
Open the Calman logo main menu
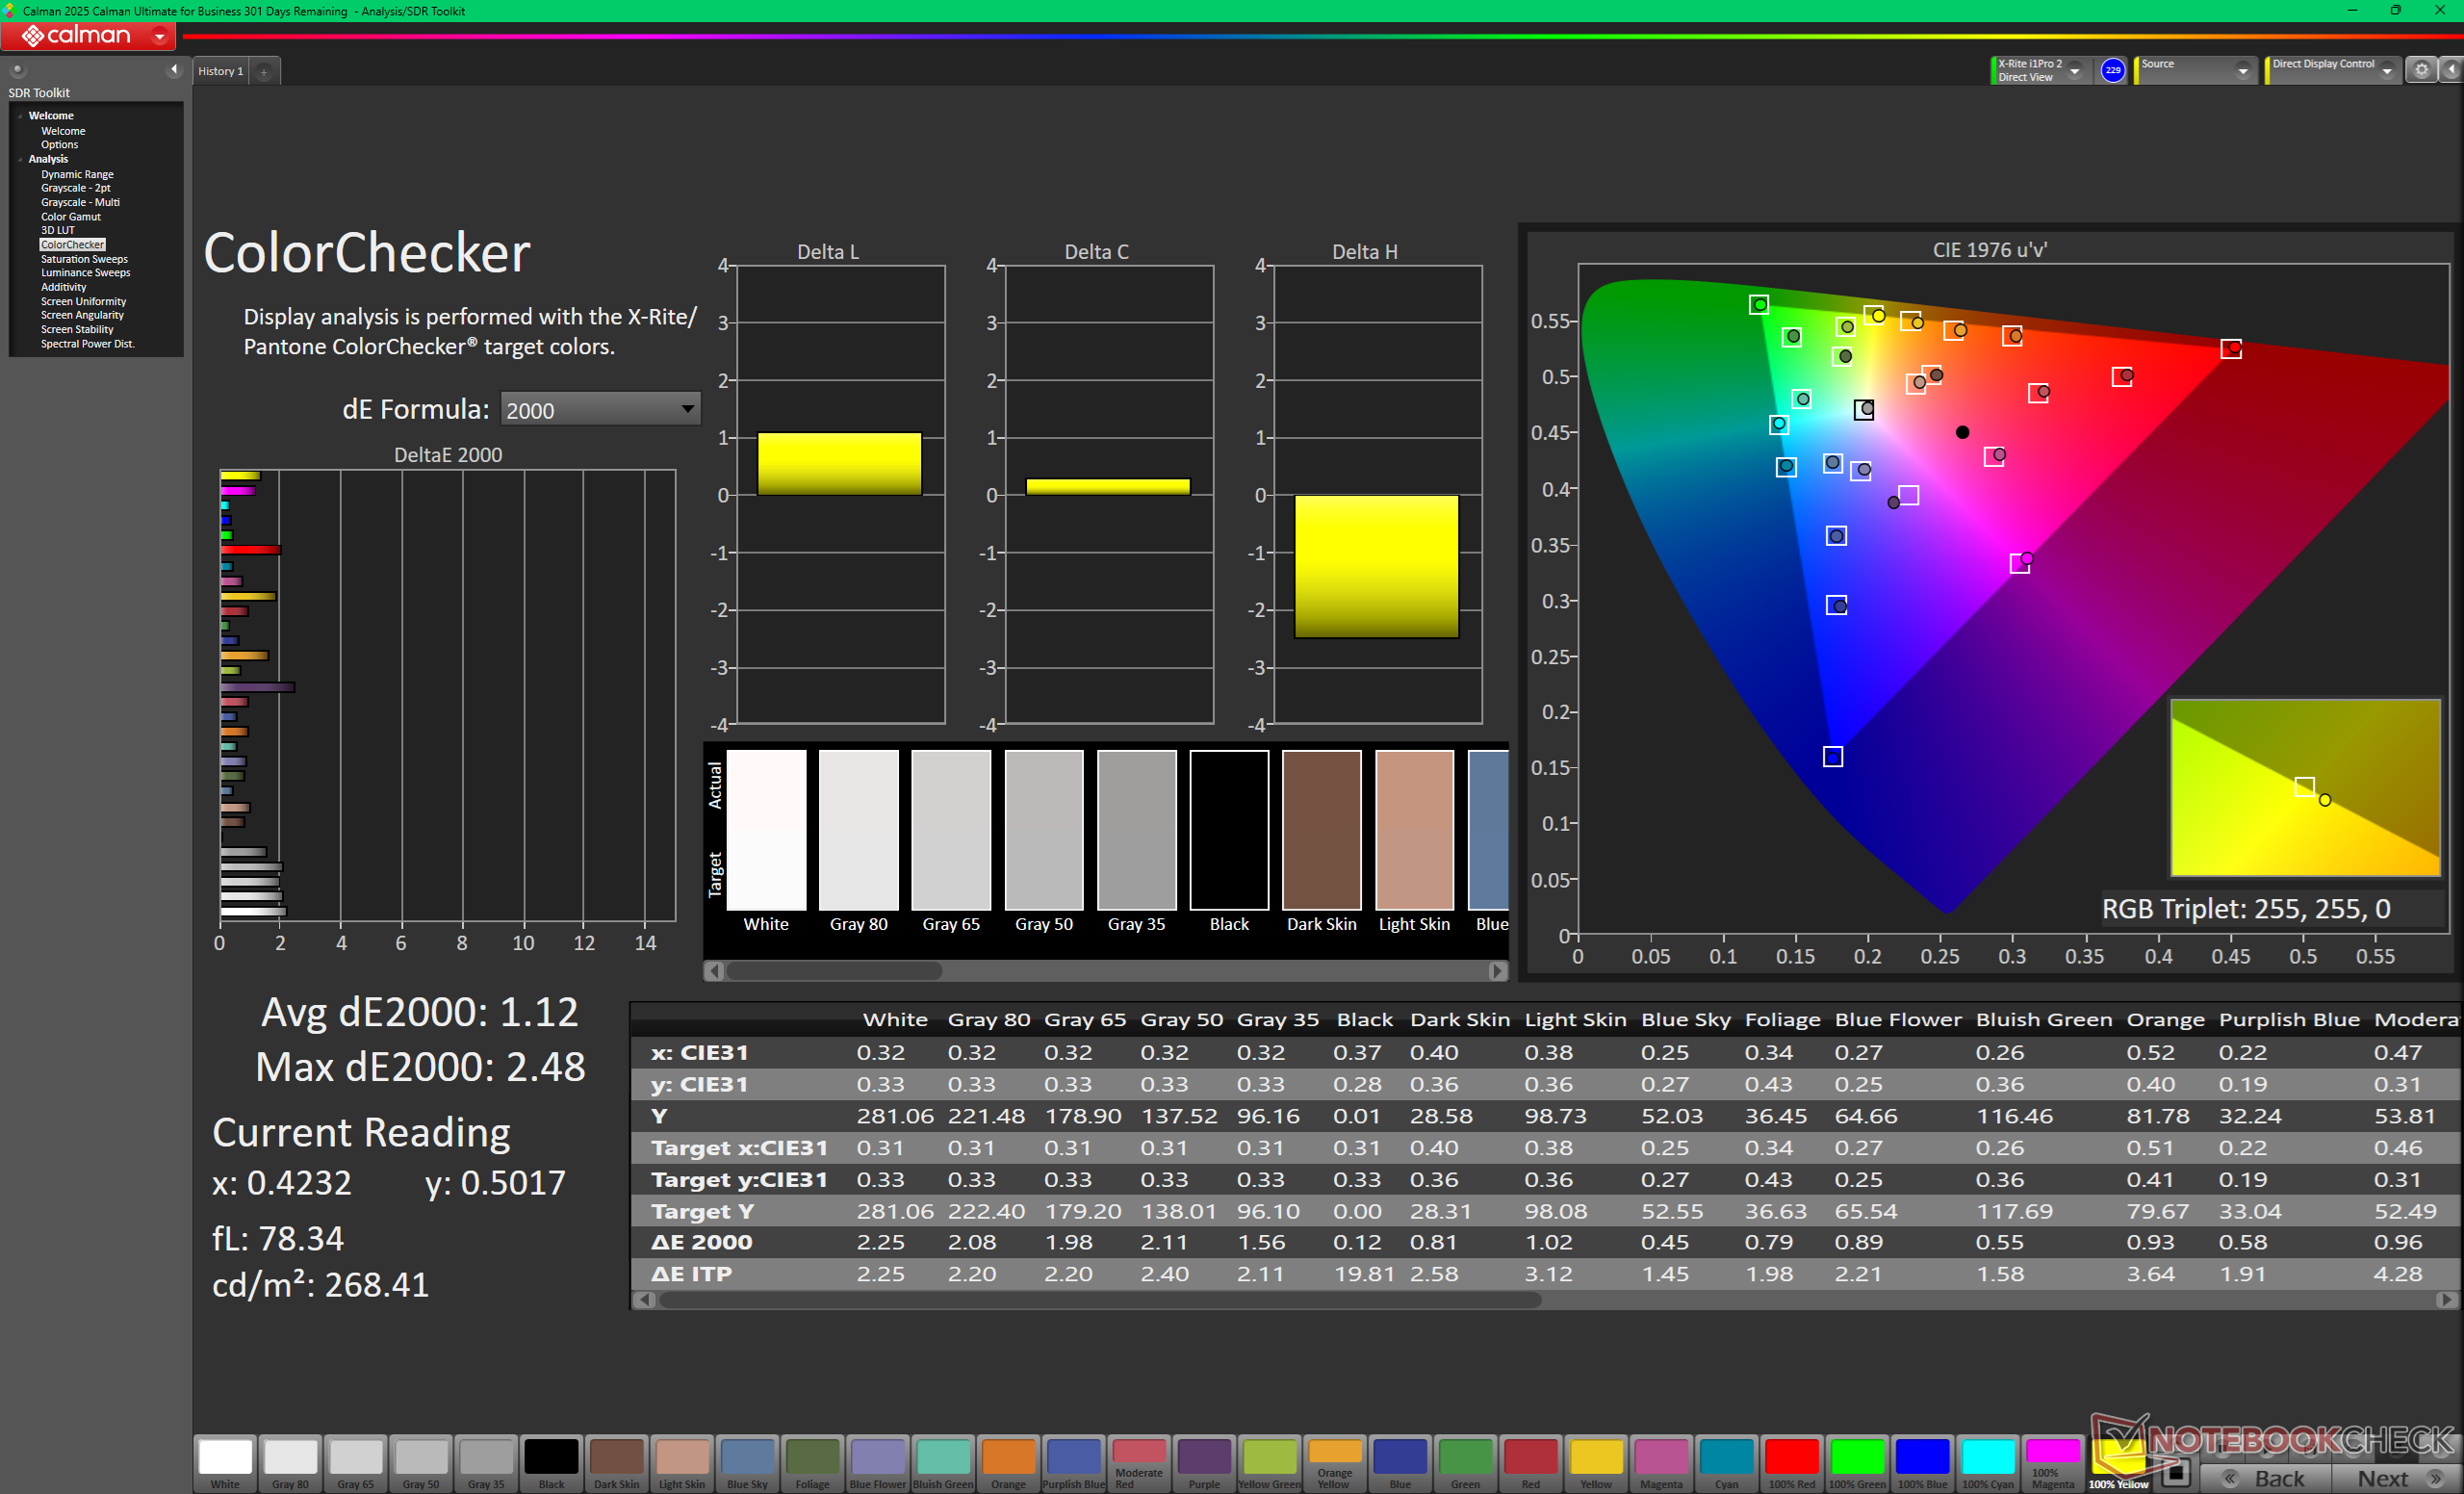point(88,36)
